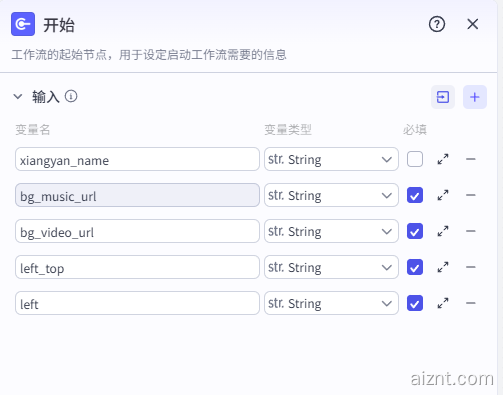Expand the xiangyan_name row editor

click(x=443, y=159)
